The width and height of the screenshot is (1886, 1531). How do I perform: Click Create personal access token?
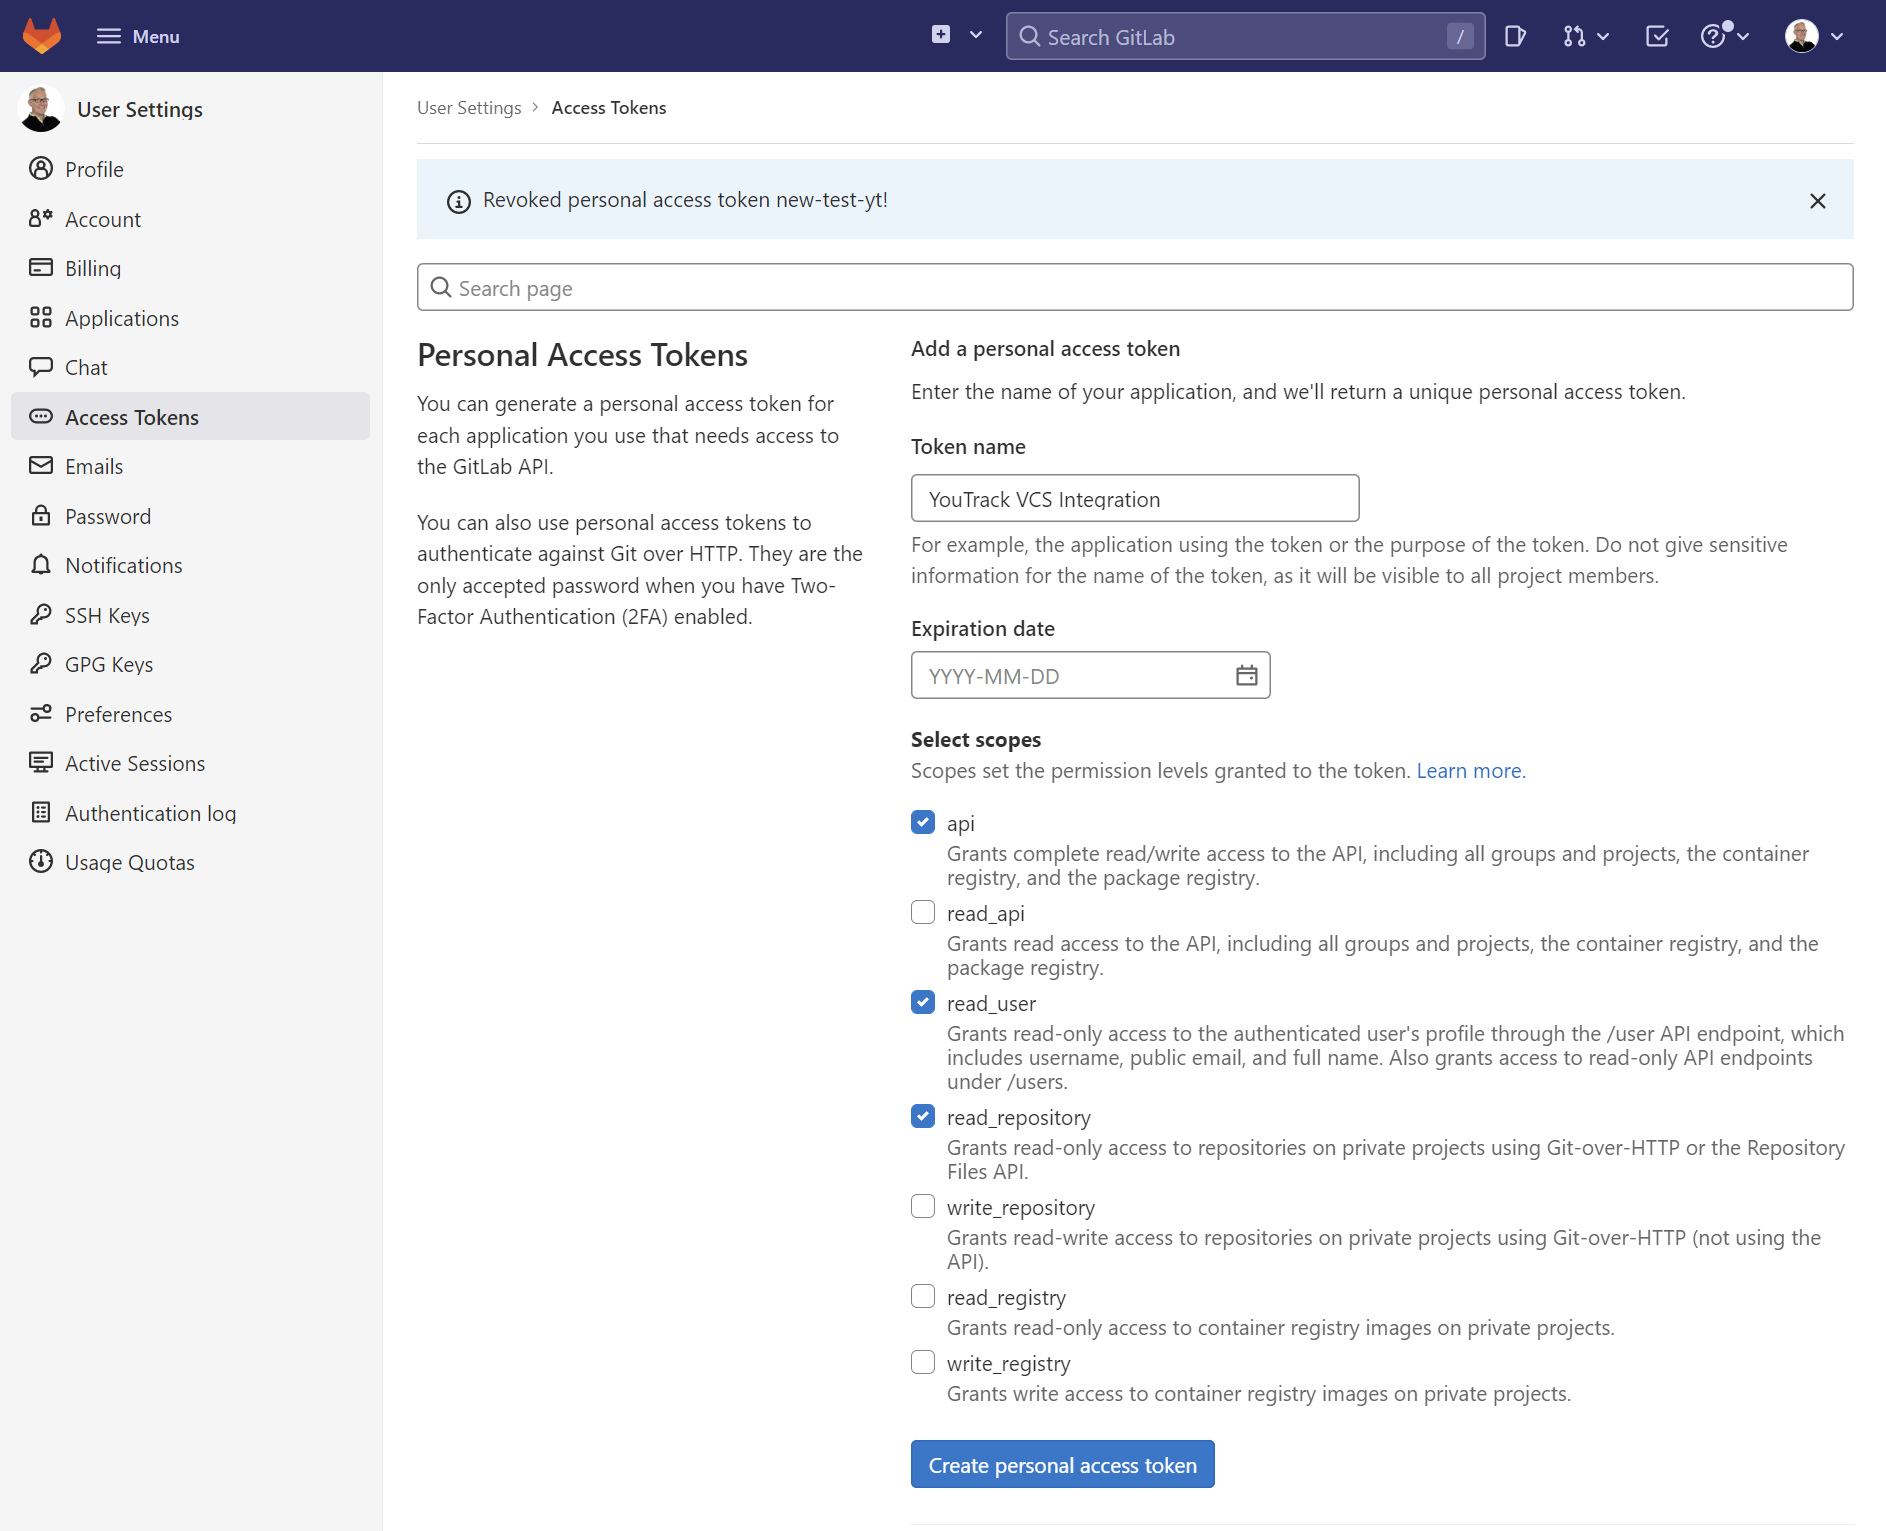pos(1062,1464)
